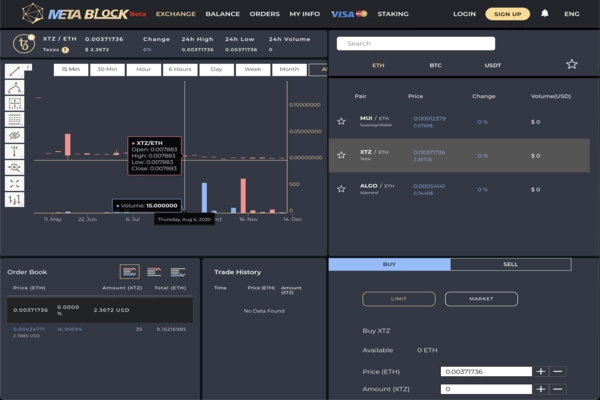Click the Tezos info warning badge

(65, 50)
